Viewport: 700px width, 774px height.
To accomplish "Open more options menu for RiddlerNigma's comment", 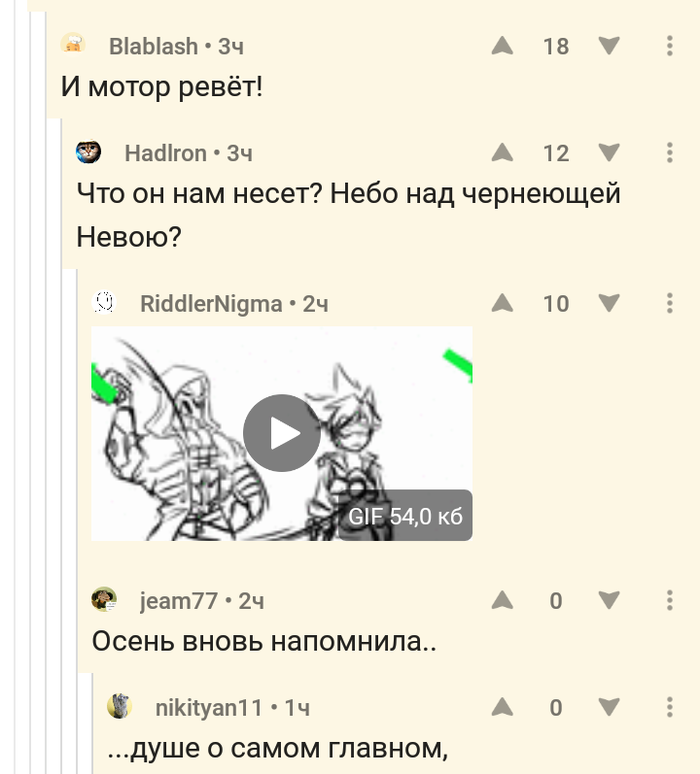I will coord(669,303).
